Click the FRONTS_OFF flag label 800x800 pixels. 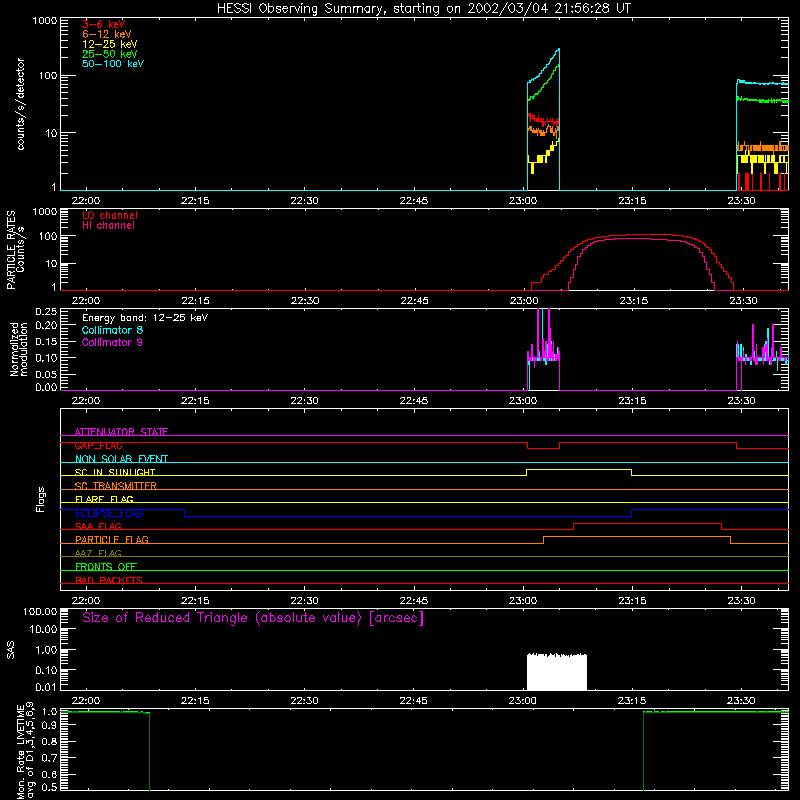[x=106, y=567]
